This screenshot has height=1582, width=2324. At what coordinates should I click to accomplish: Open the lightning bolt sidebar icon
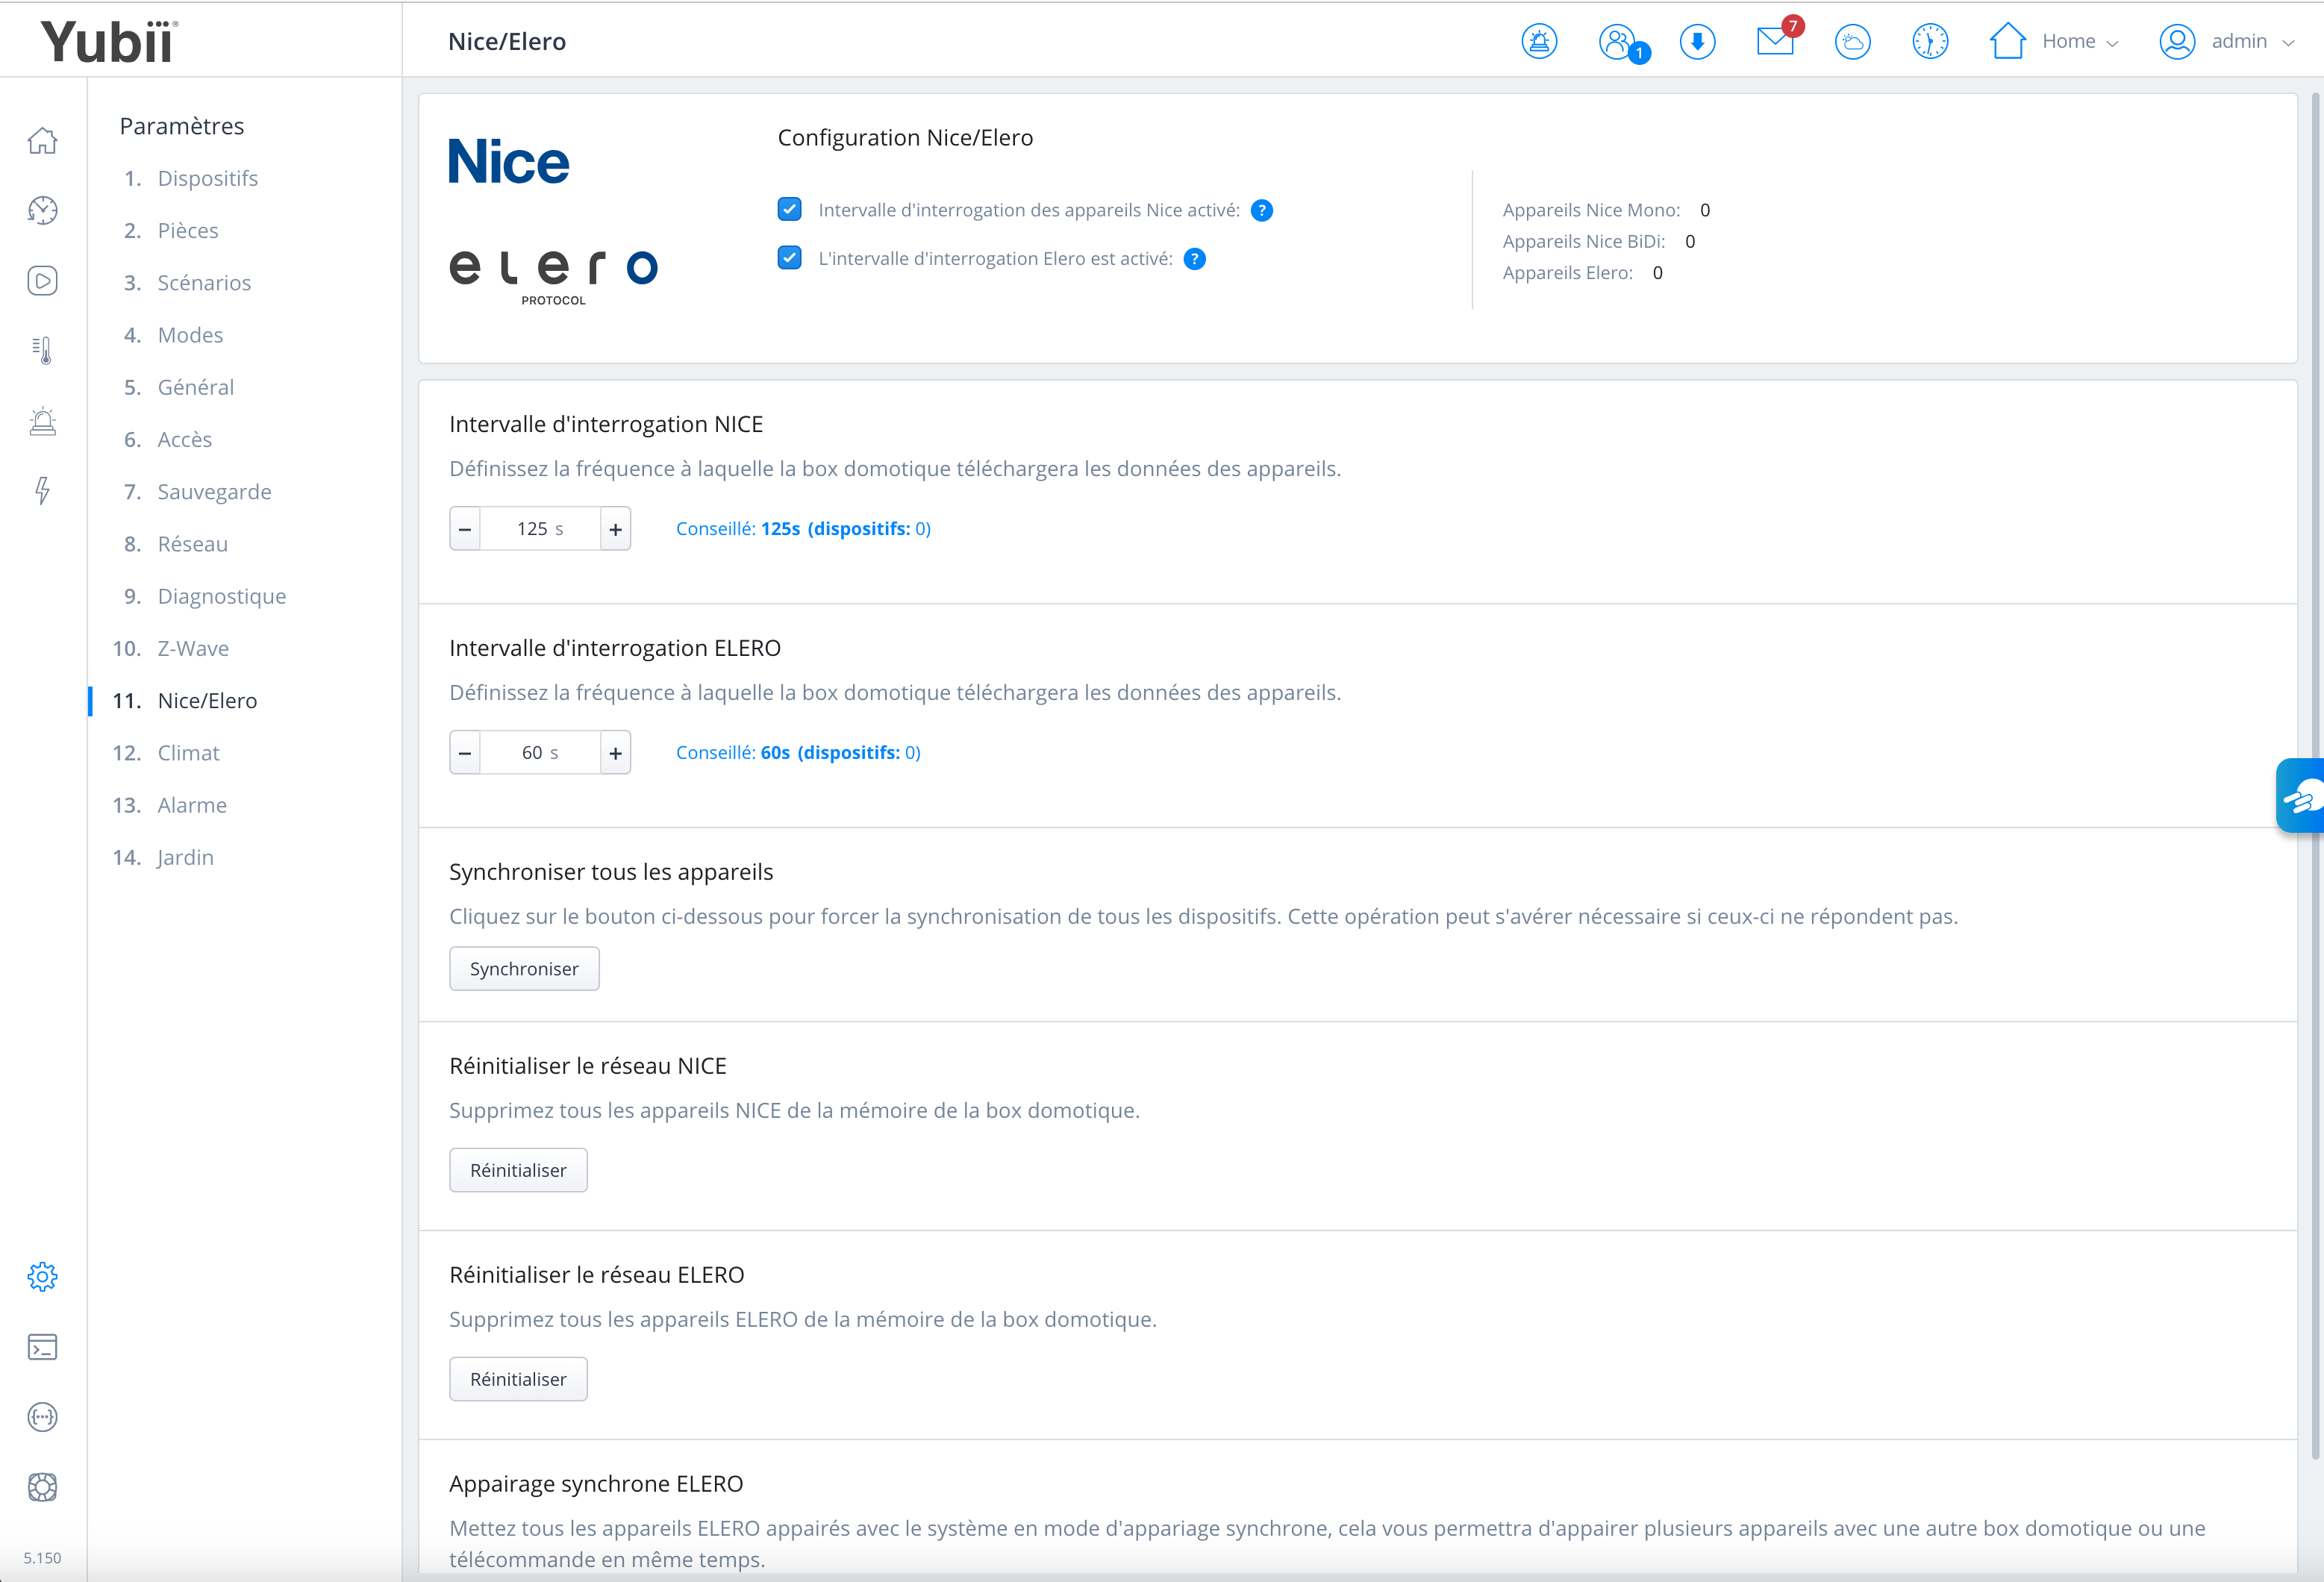(42, 490)
